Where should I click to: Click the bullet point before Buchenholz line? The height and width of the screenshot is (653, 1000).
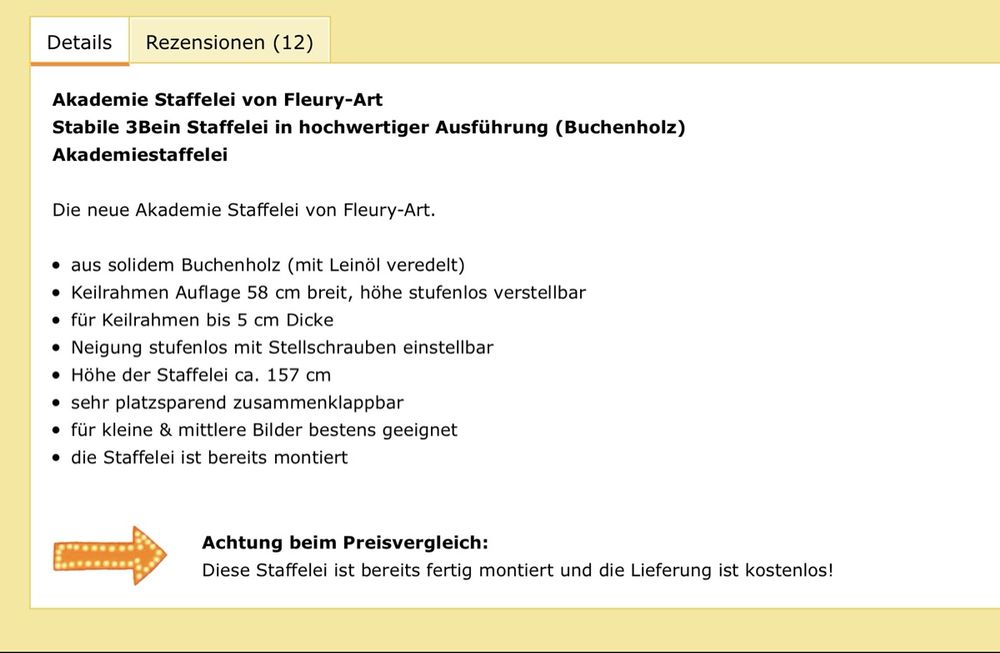57,265
